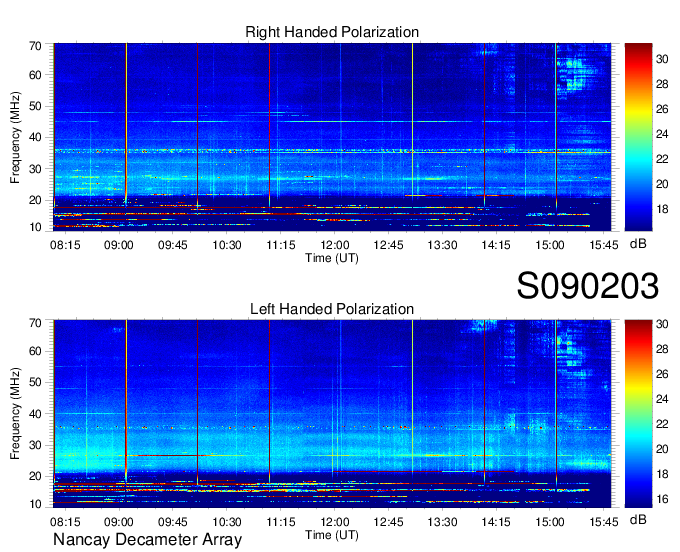Viewport: 680px width, 552px height.
Task: Click the 10 frequency tick of the Right Handed plot
Action: [x=35, y=227]
